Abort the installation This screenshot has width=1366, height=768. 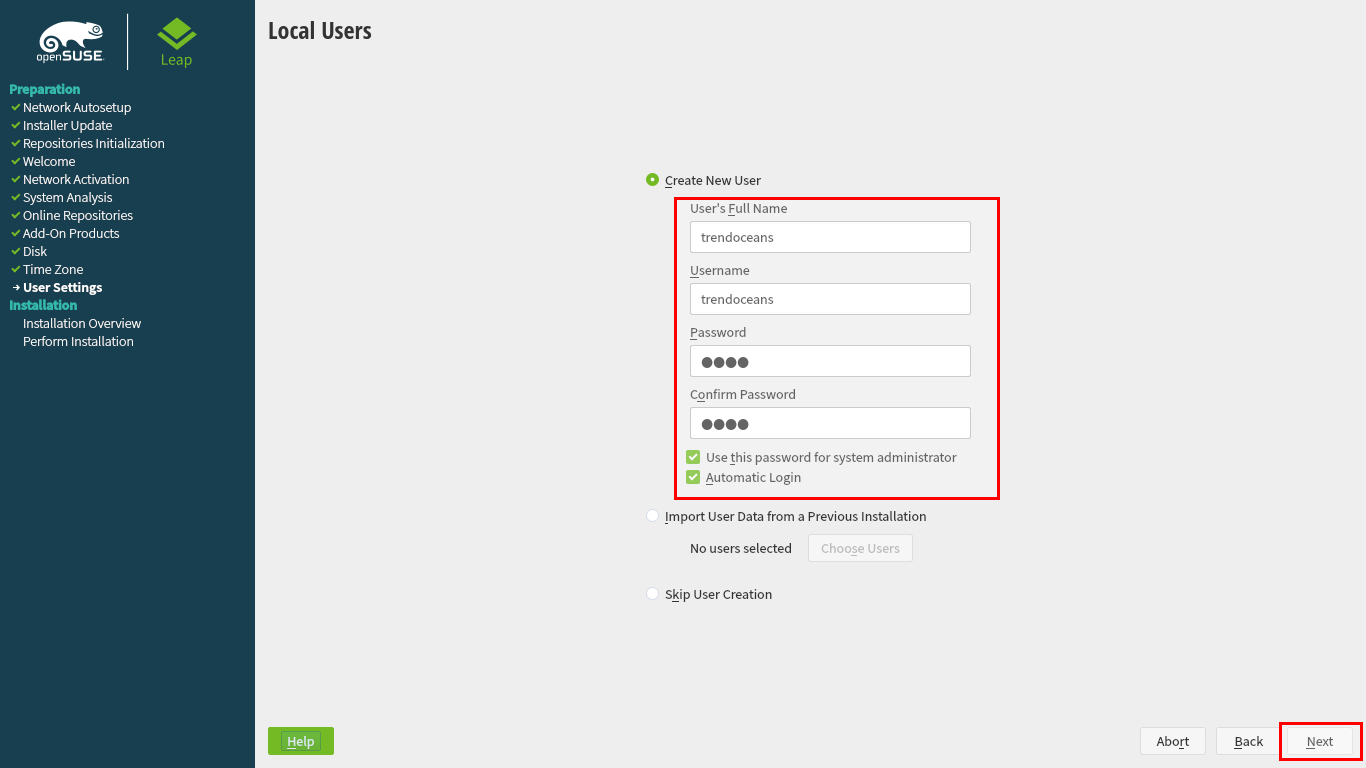coord(1173,741)
